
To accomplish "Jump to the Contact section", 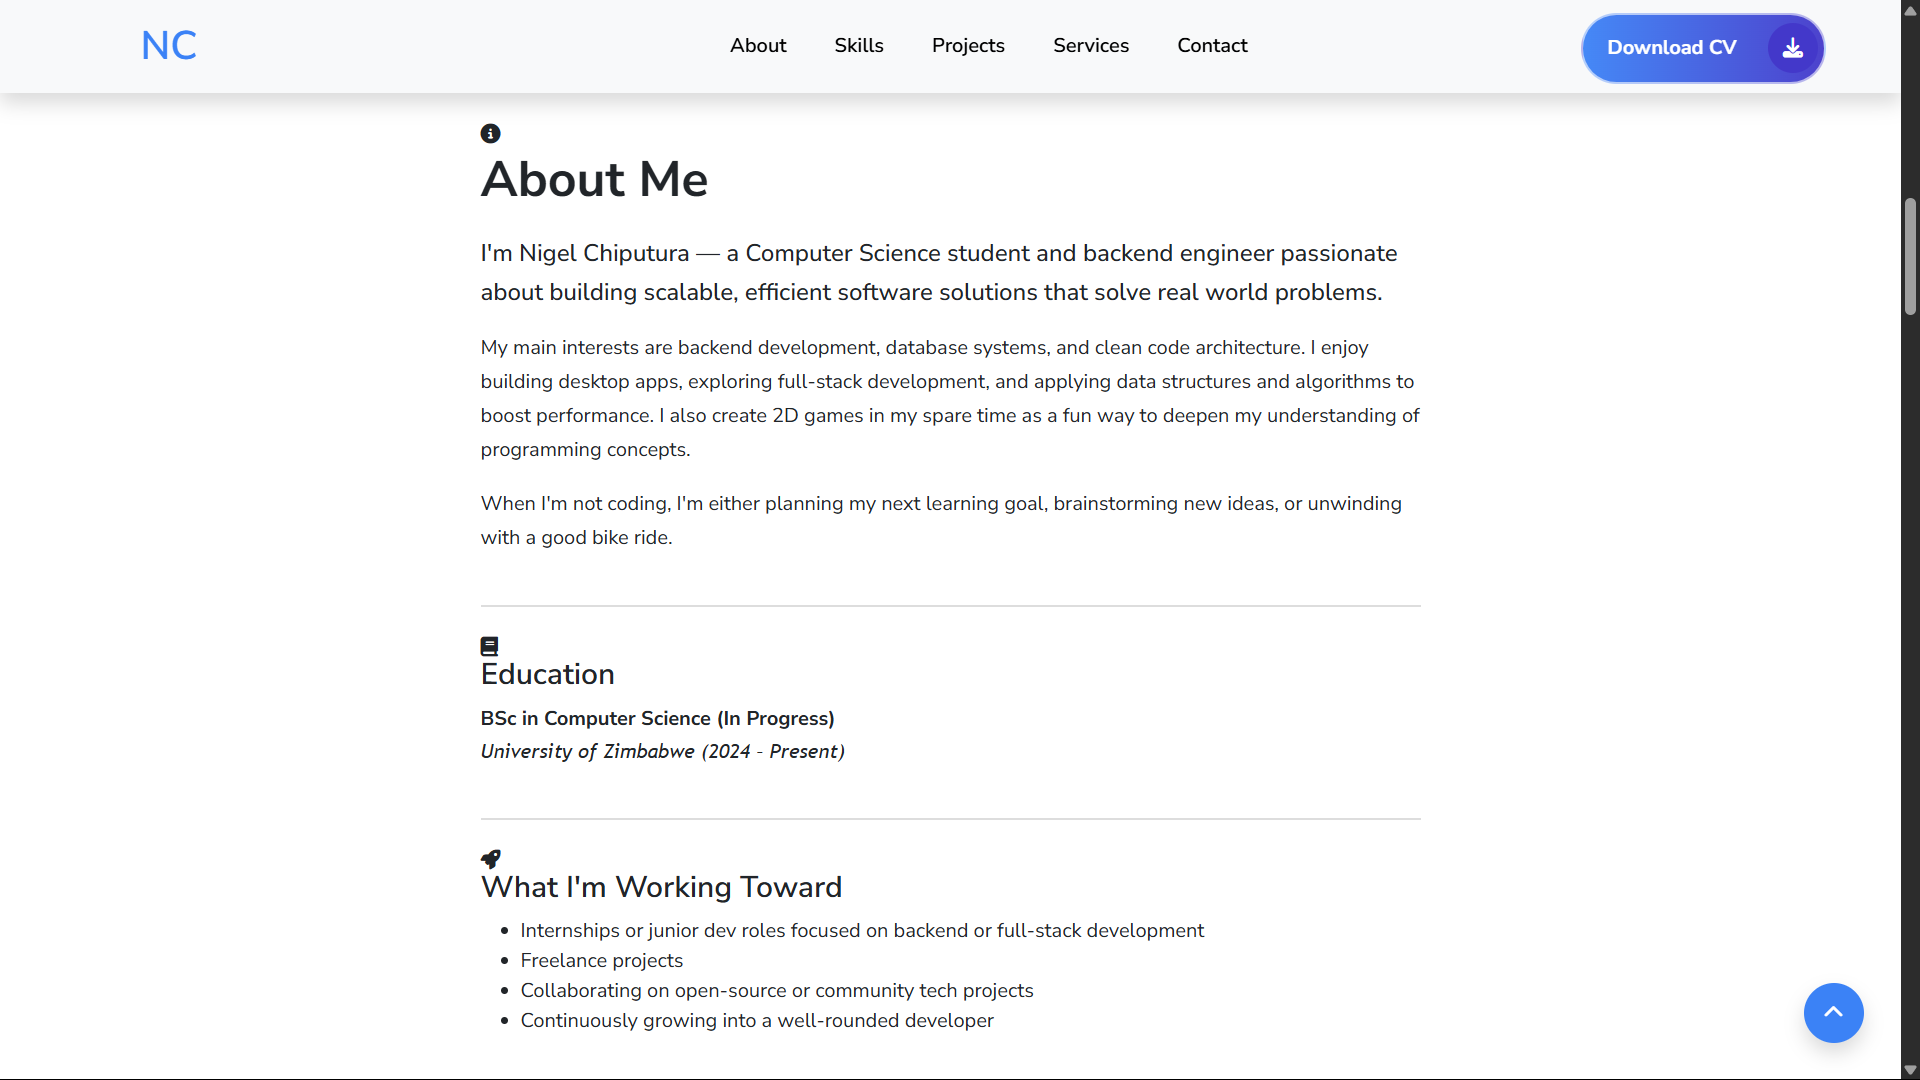I will coord(1212,46).
